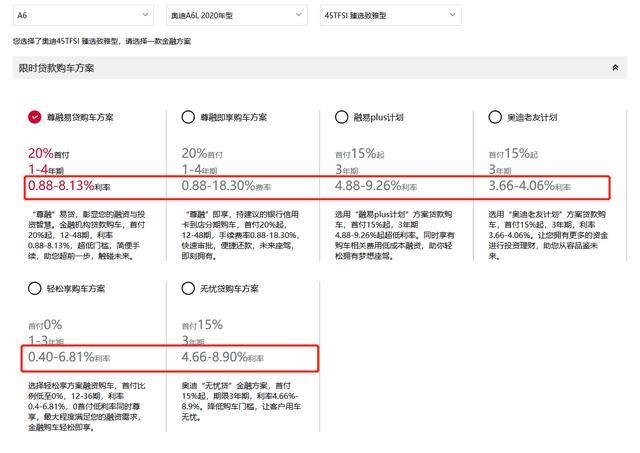Click the 无忧贷 plan description paragraph
The height and width of the screenshot is (453, 640).
click(x=241, y=401)
